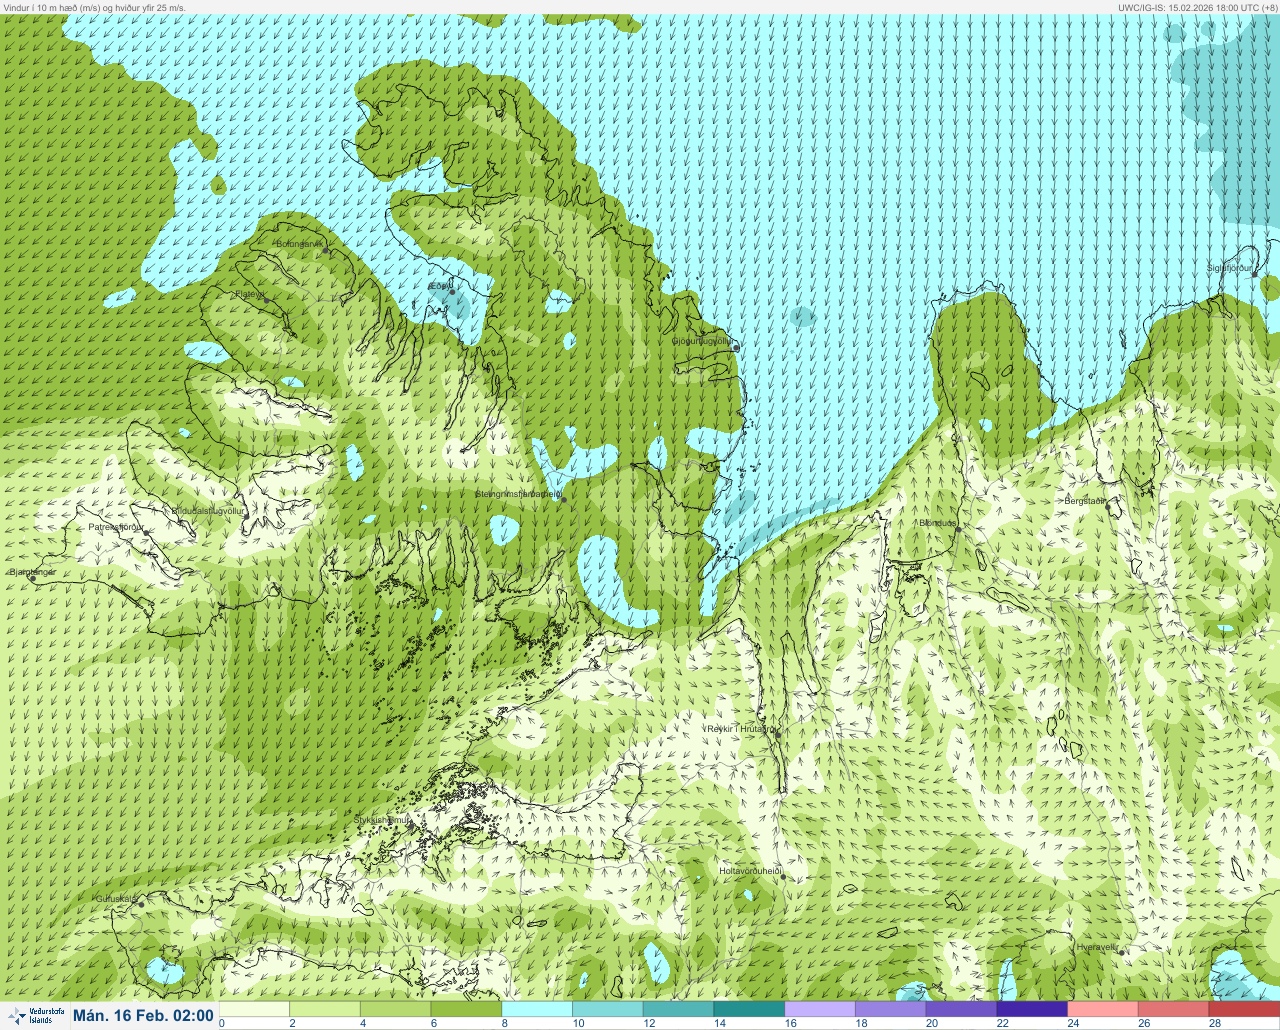The width and height of the screenshot is (1280, 1030).
Task: Click the Flateyri map label
Action: 249,294
